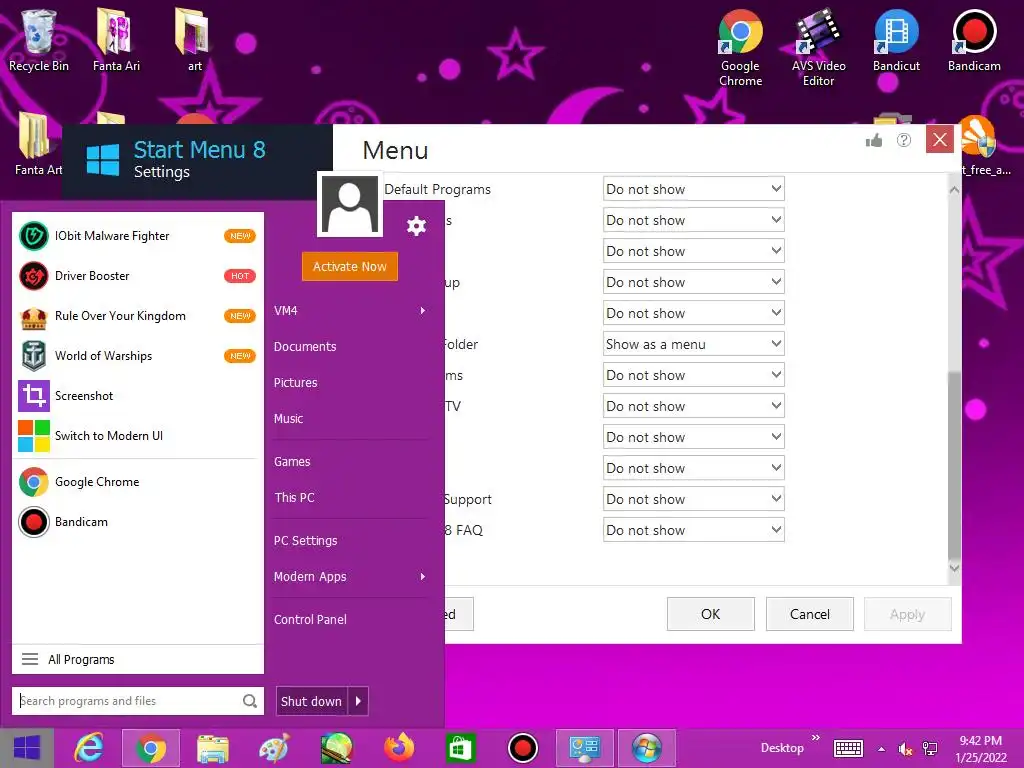1024x768 pixels.
Task: Open File Explorer from taskbar
Action: [x=213, y=748]
